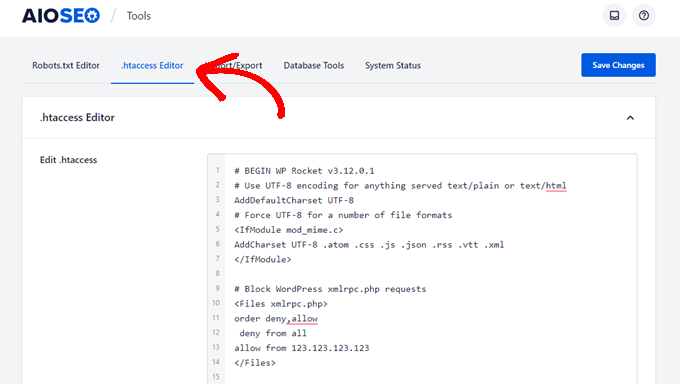The image size is (680, 384).
Task: Click Save Changes button
Action: coord(618,65)
